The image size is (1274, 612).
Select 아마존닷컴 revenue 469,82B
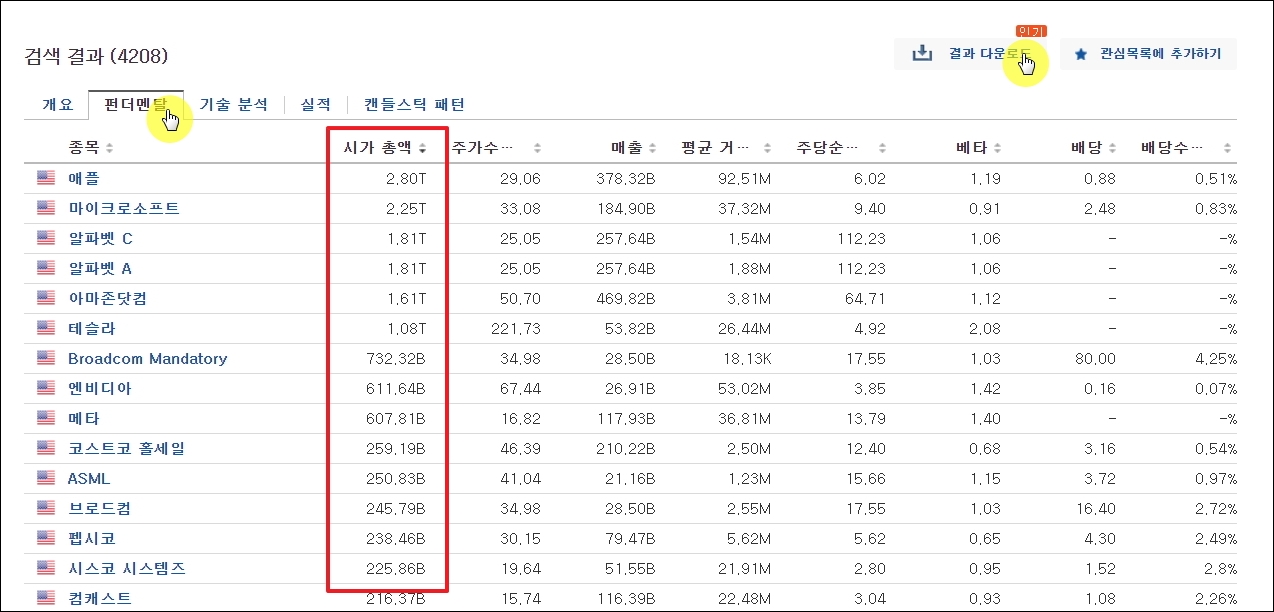625,298
